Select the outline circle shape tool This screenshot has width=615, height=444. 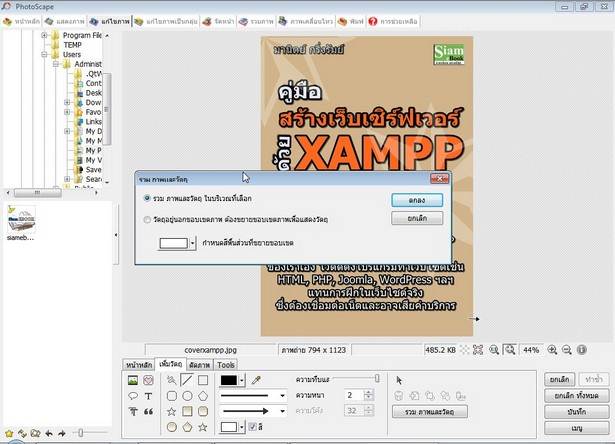187,396
